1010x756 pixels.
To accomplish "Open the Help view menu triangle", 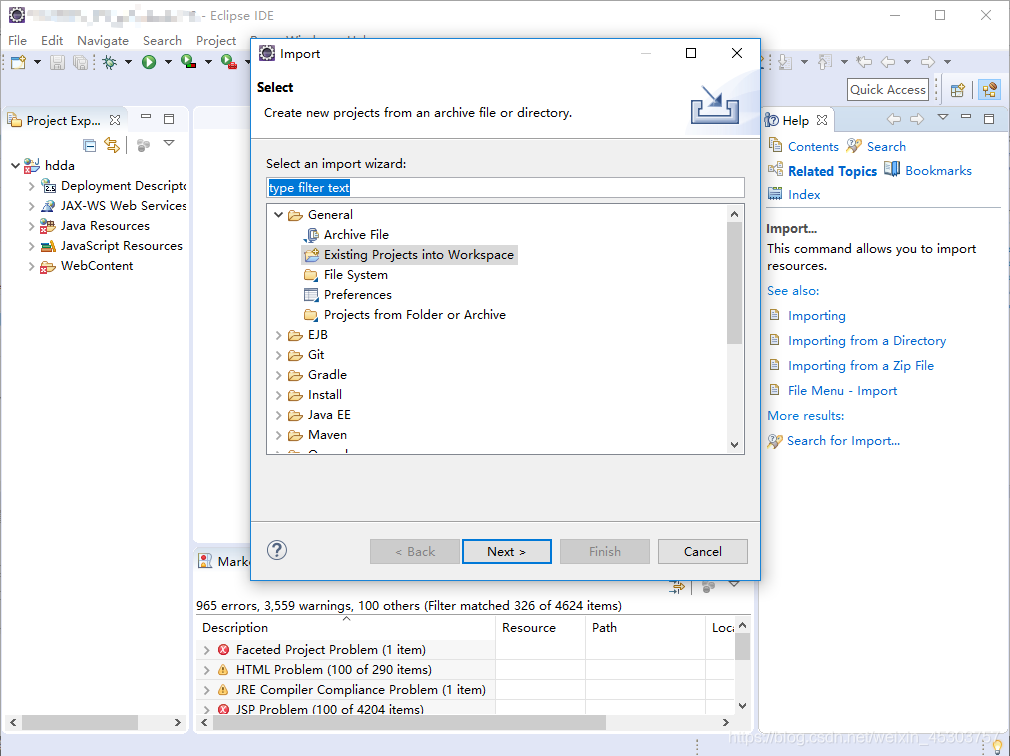I will [943, 117].
